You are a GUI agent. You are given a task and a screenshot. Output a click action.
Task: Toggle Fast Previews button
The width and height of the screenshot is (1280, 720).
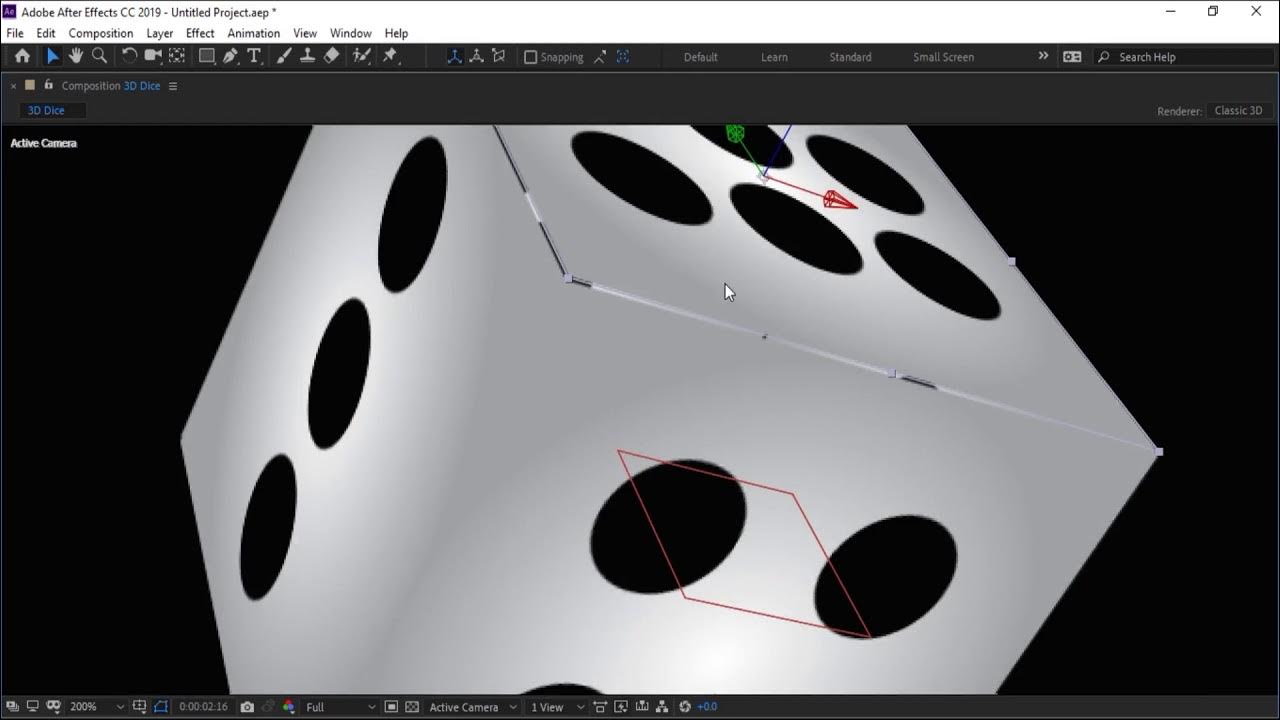coord(621,707)
